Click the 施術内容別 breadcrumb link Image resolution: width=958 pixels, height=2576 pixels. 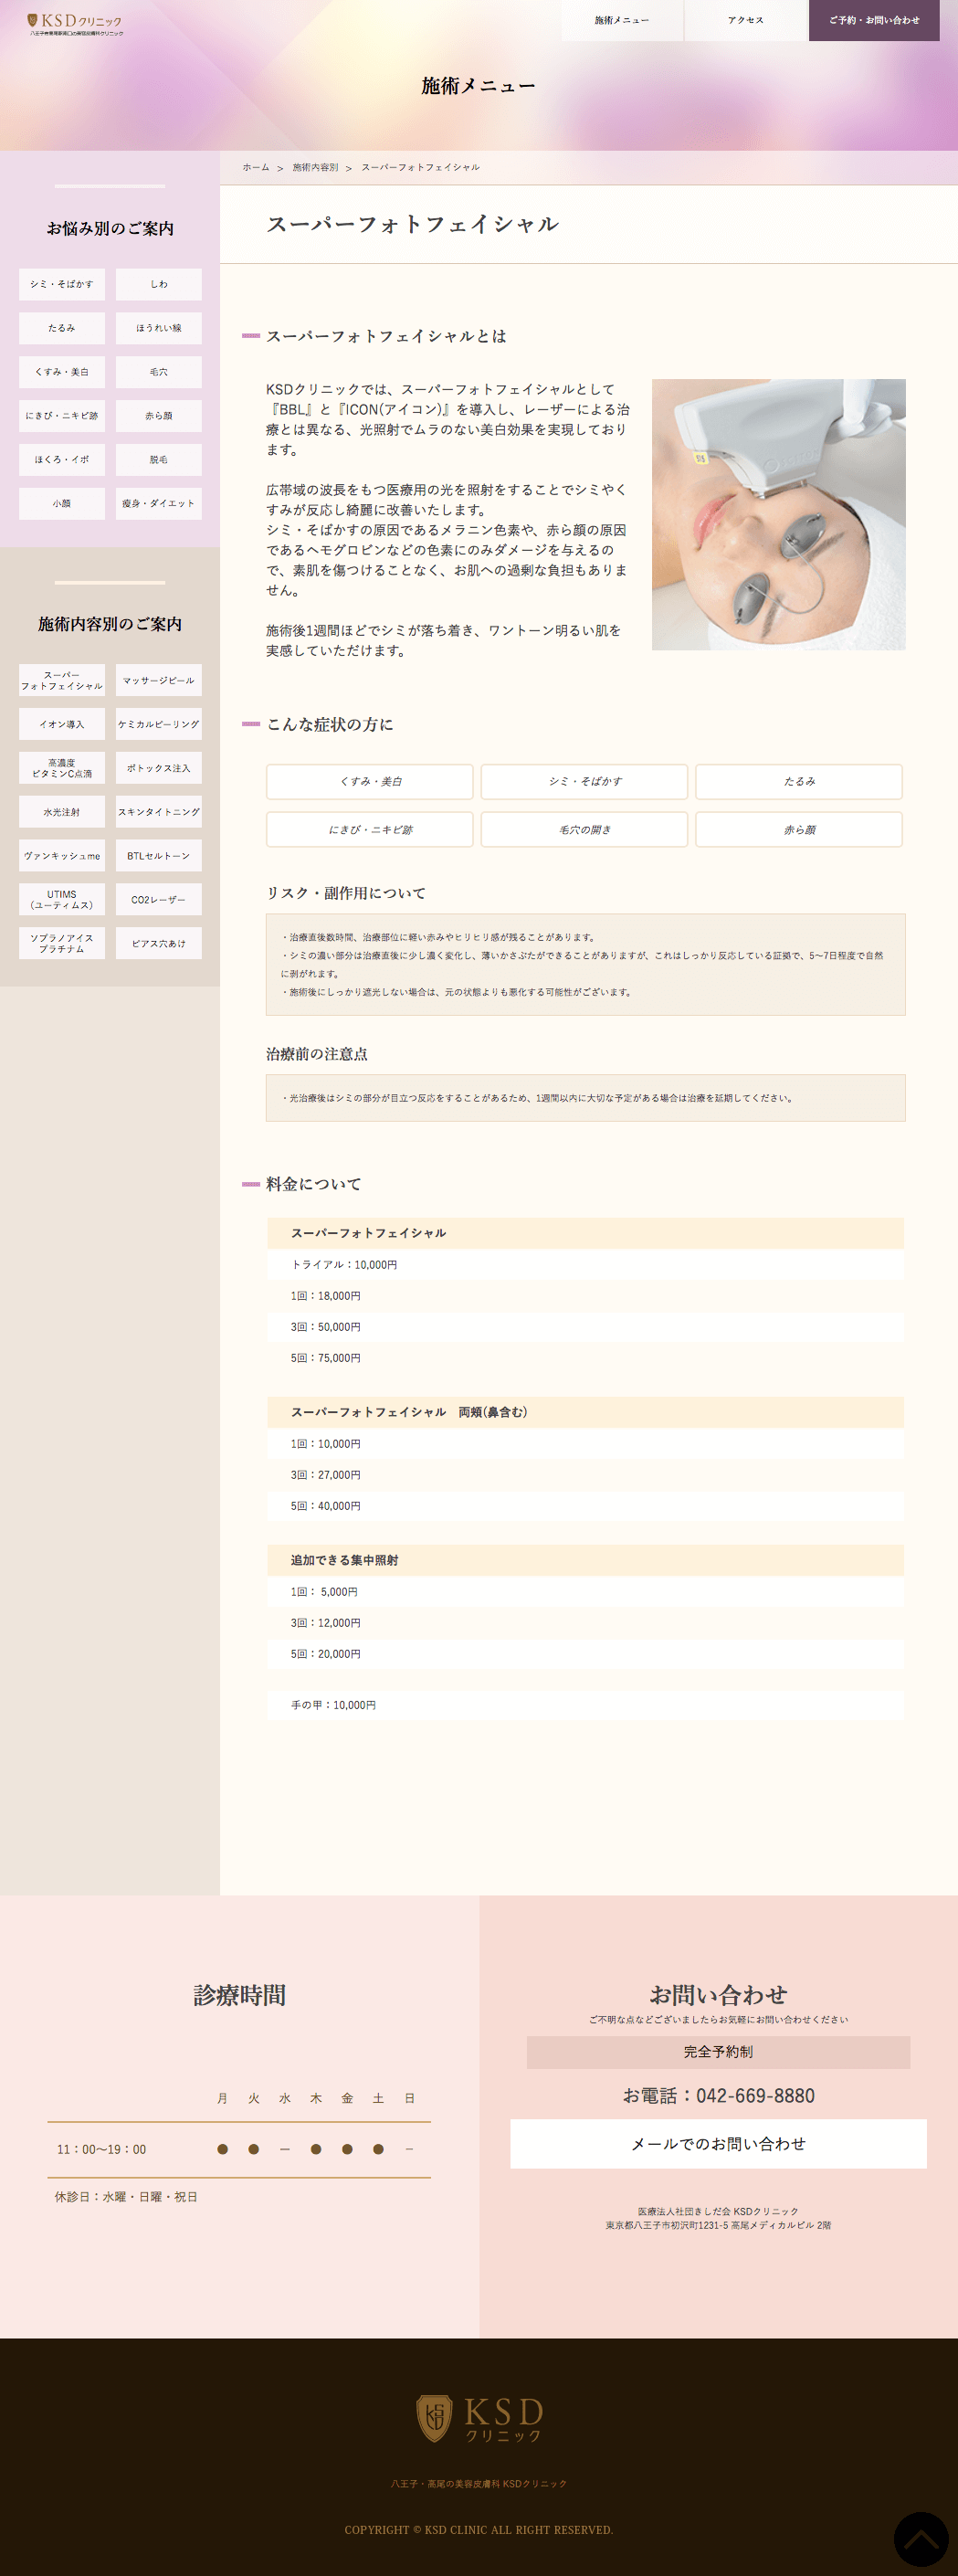pos(315,167)
